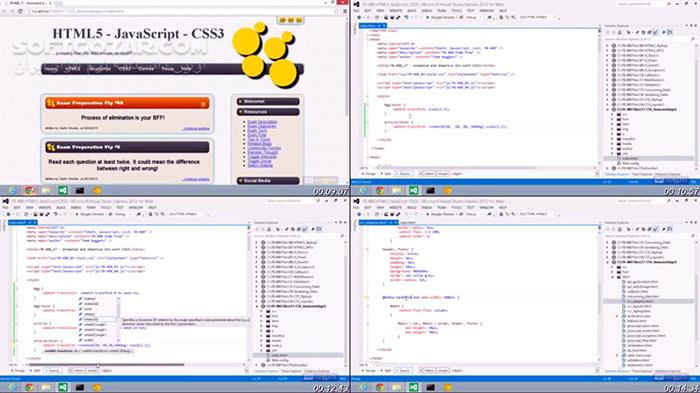Click last link in the Resources list
The width and height of the screenshot is (700, 393).
tap(260, 165)
